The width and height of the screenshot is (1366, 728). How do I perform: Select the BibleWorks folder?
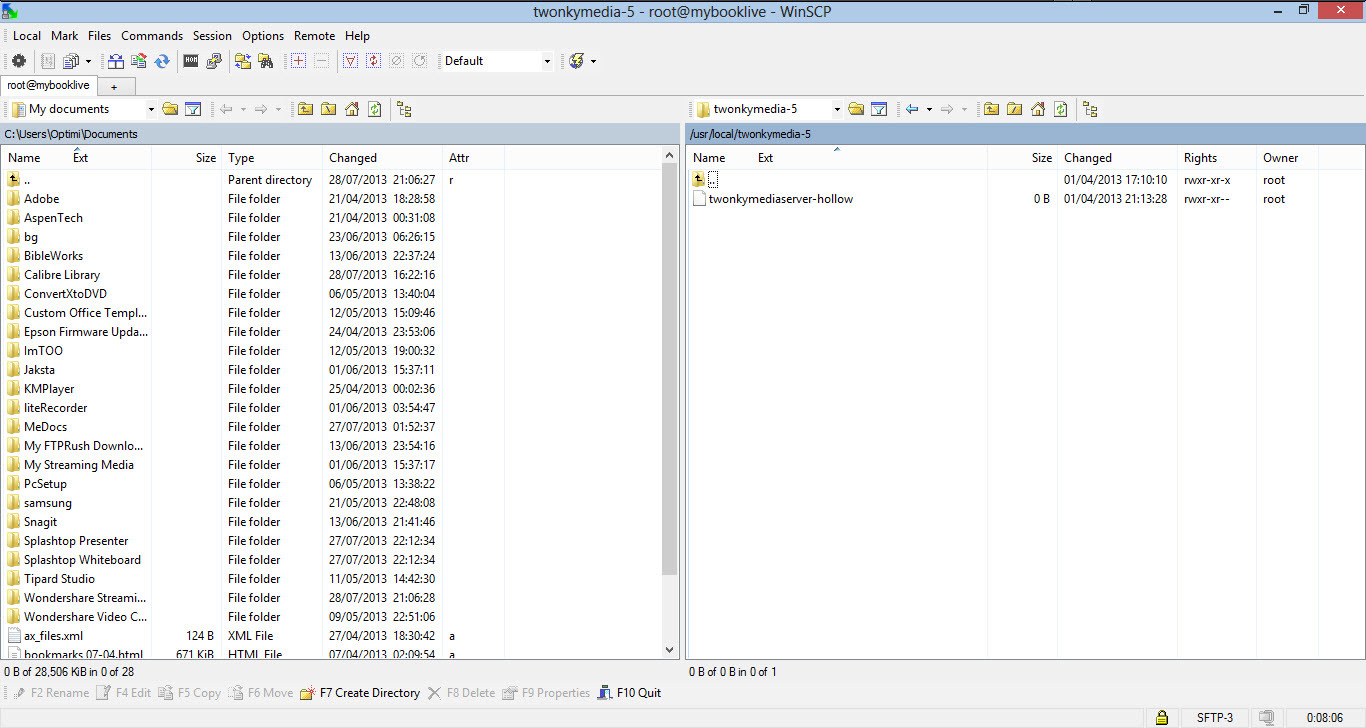54,256
